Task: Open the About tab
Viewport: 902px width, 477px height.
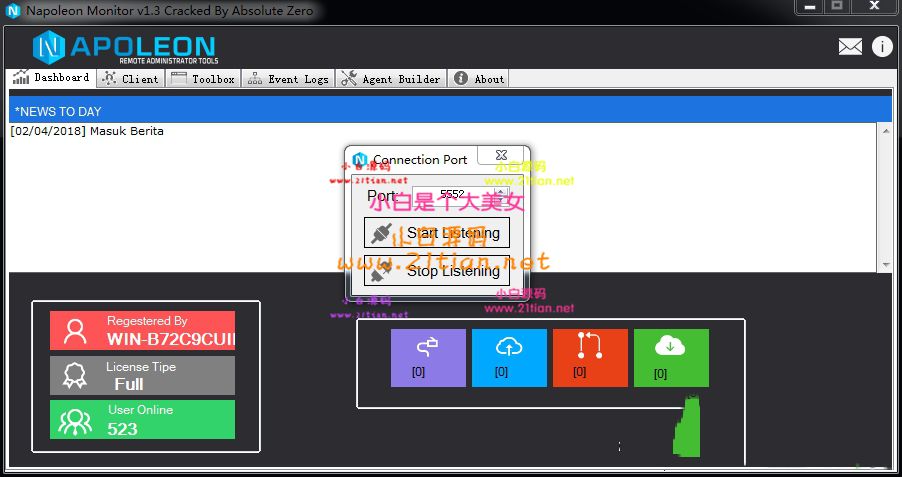Action: tap(479, 78)
